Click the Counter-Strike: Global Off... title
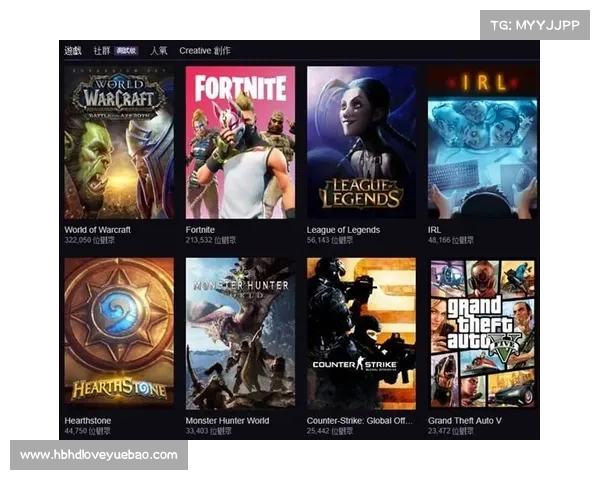This screenshot has width=600, height=480. pyautogui.click(x=360, y=420)
